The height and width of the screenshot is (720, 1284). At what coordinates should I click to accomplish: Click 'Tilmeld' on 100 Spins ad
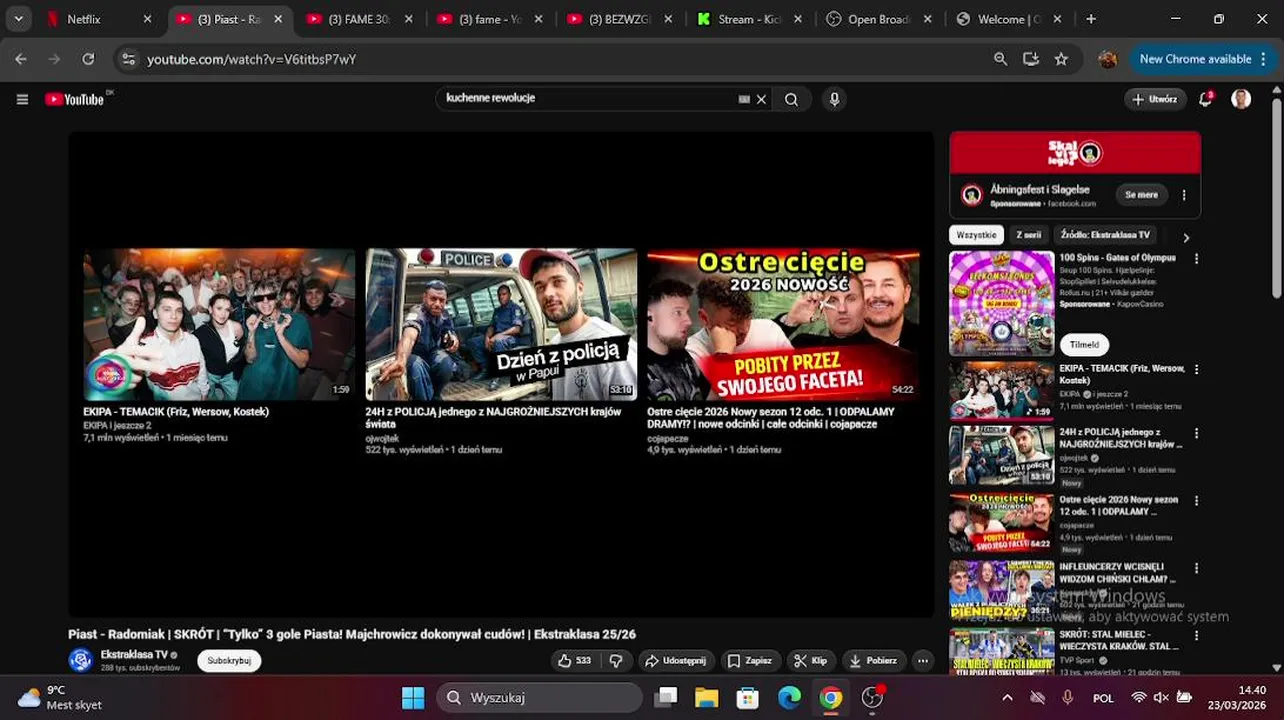(1084, 344)
